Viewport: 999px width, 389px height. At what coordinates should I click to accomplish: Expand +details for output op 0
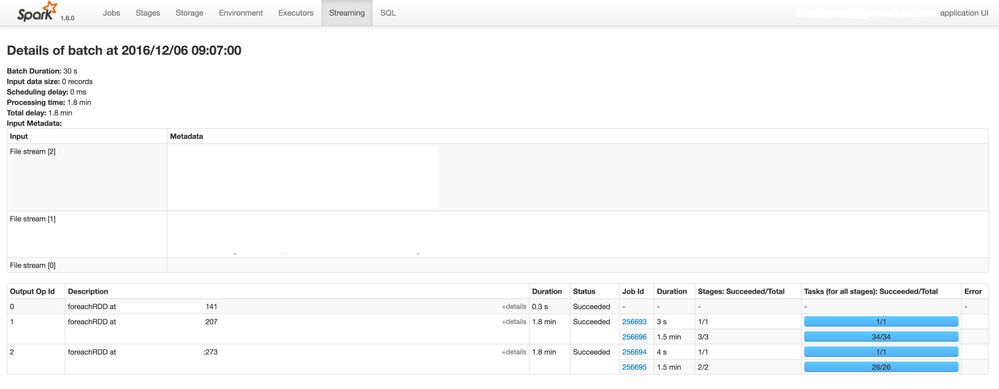pos(514,307)
